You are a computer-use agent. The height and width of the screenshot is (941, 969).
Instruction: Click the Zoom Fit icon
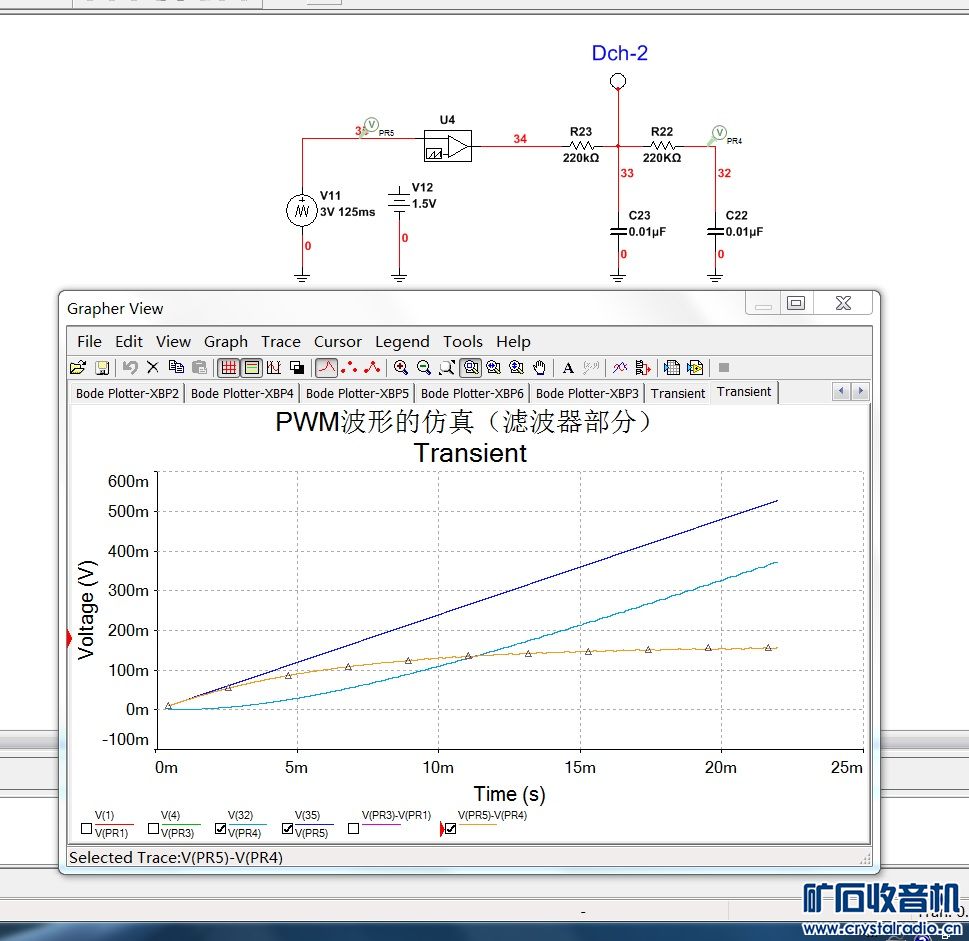point(471,368)
